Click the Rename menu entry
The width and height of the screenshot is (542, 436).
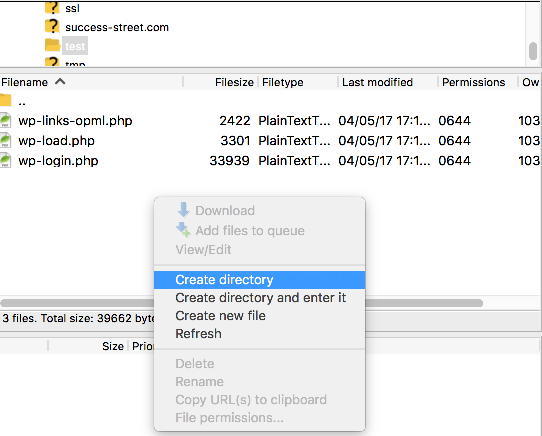259,382
